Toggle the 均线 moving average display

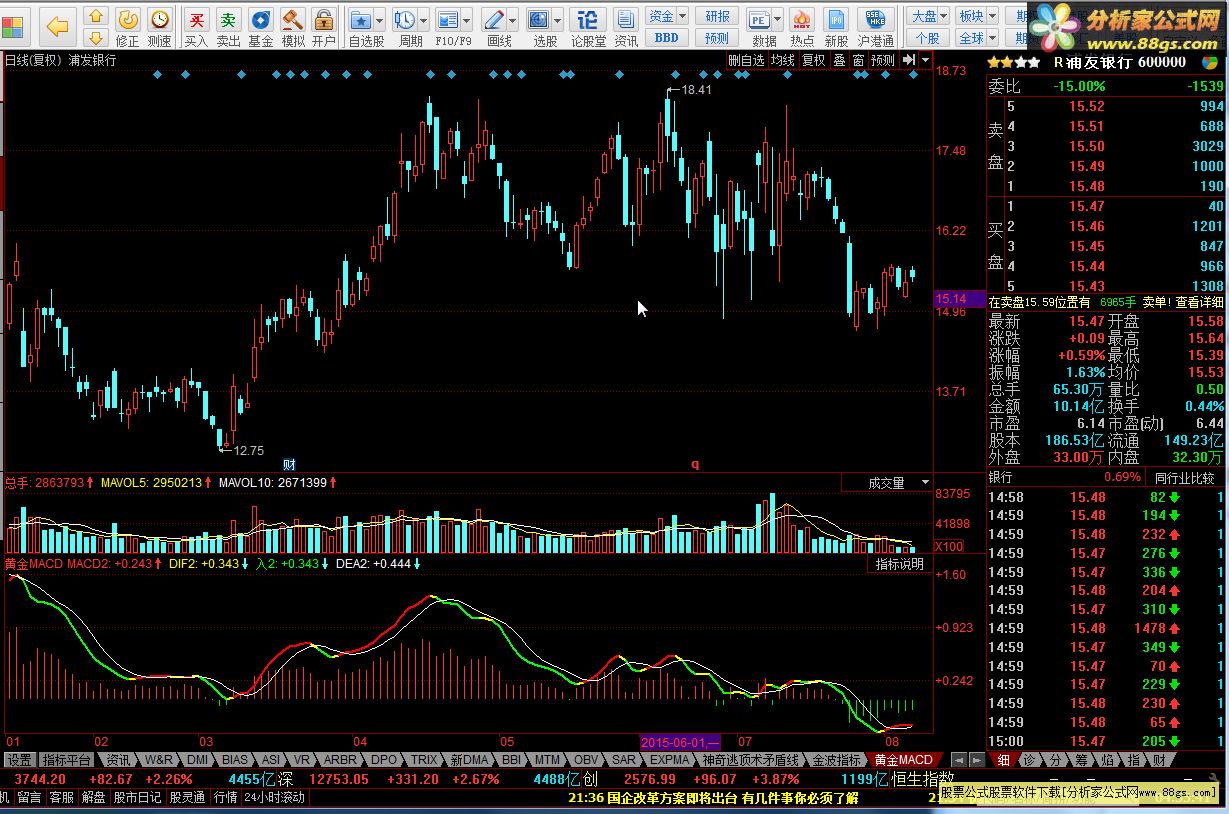coord(782,60)
